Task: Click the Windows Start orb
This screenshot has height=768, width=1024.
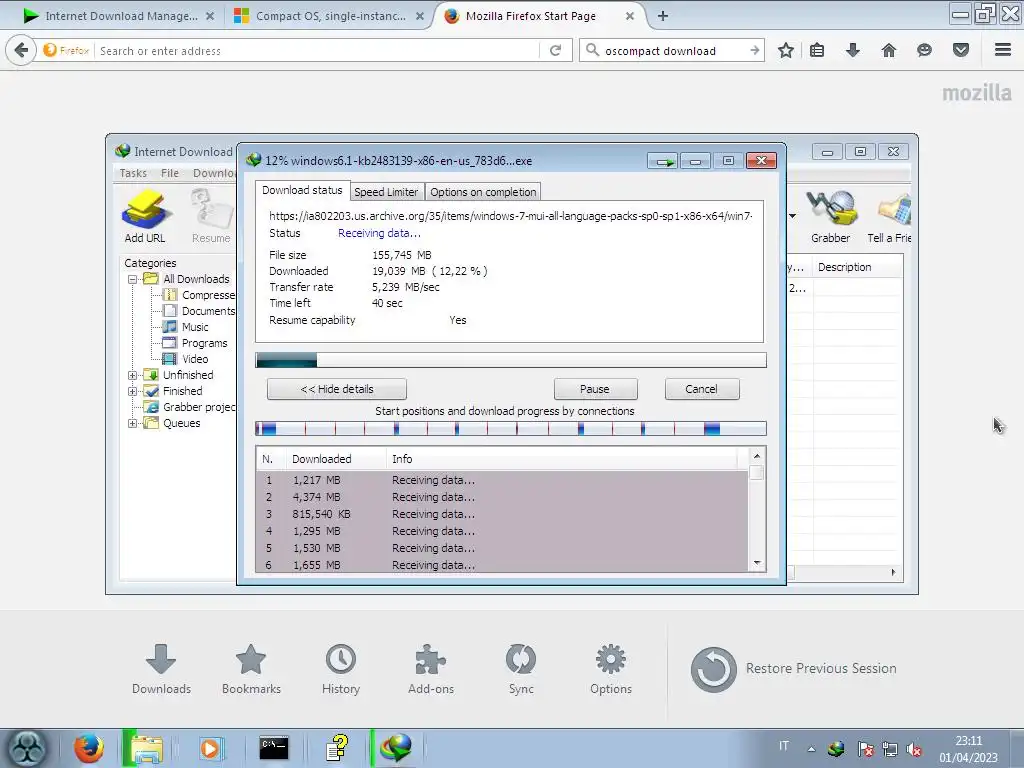Action: point(26,748)
